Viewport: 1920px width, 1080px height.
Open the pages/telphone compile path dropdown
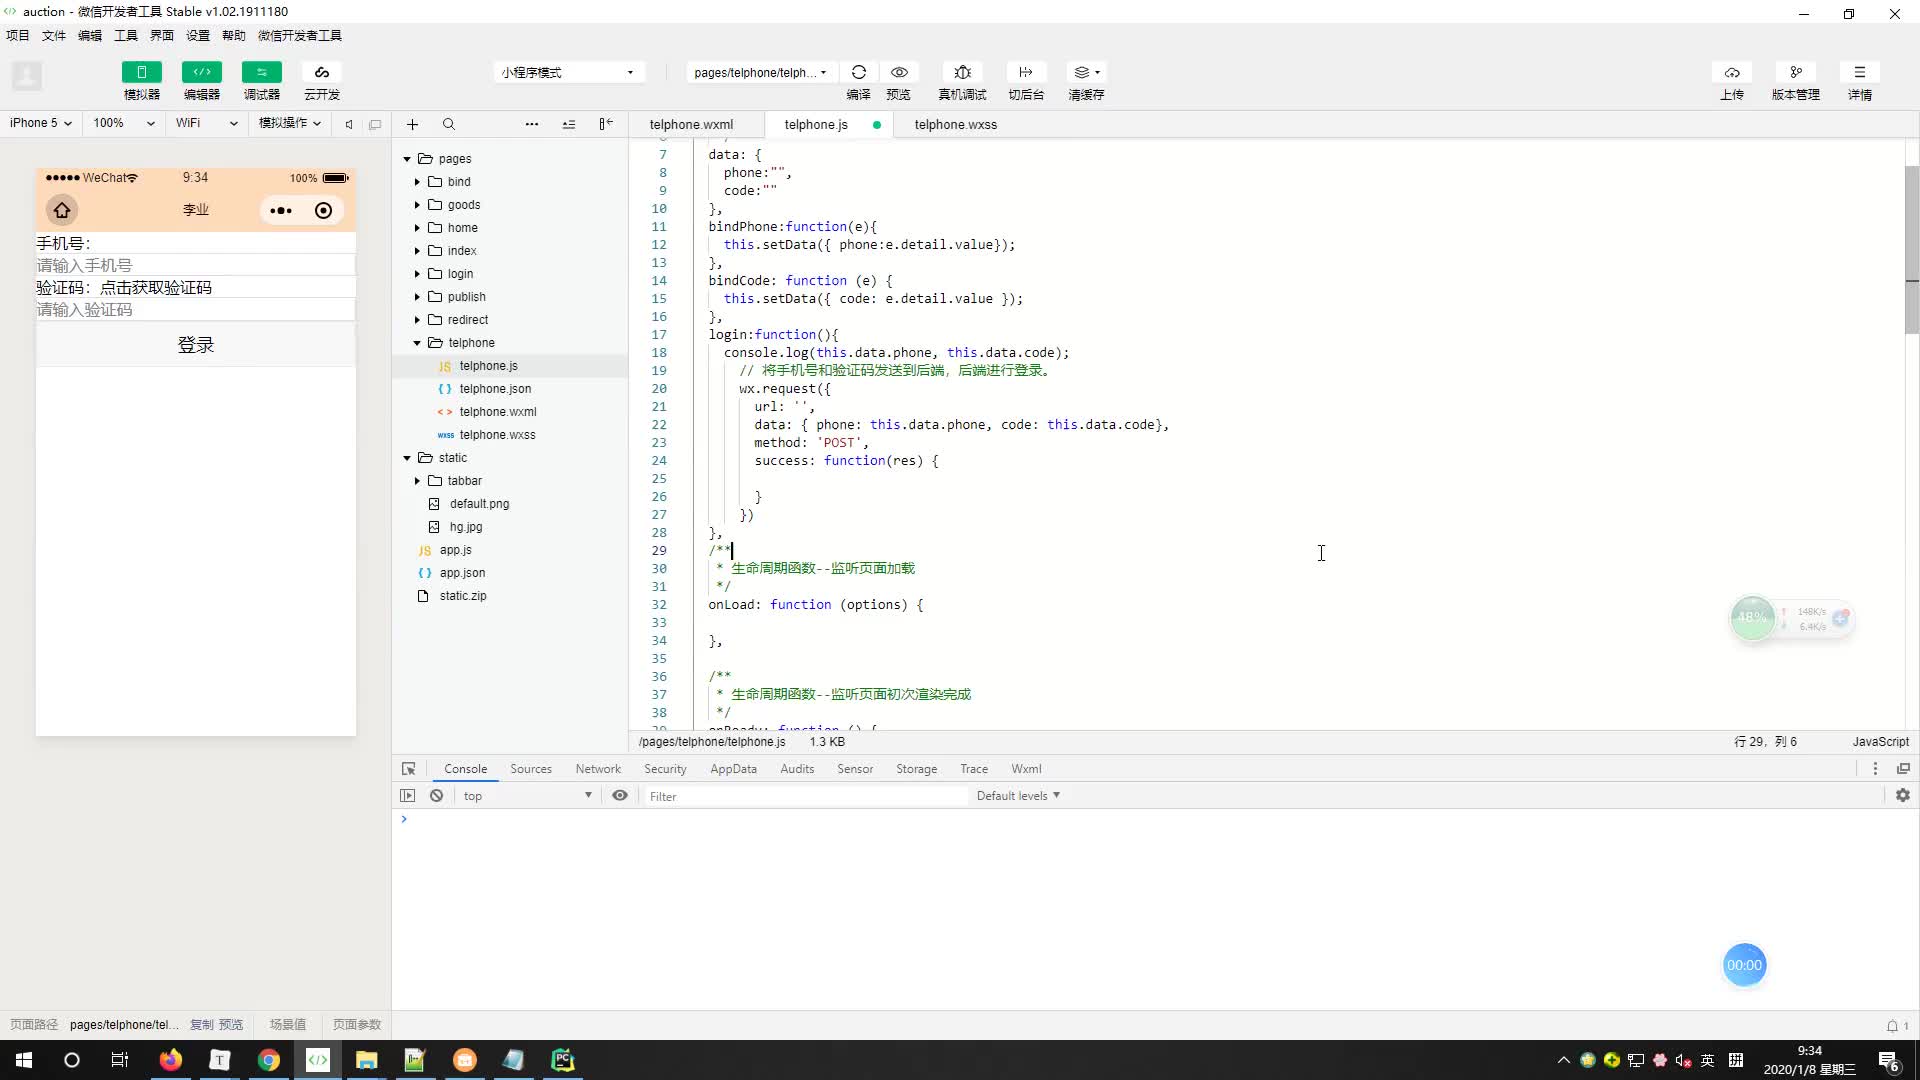tap(760, 72)
